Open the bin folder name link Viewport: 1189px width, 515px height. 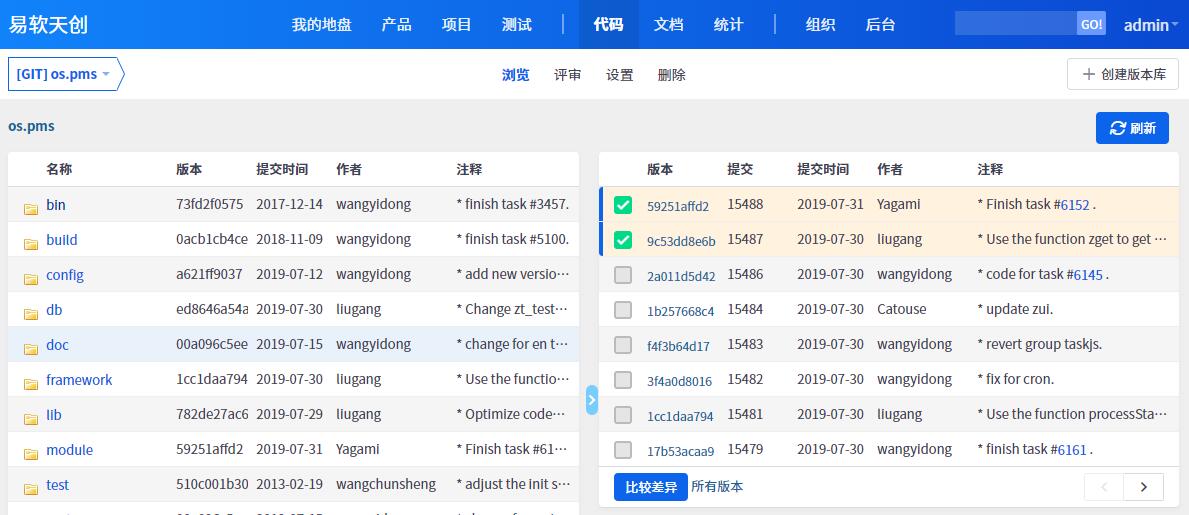tap(55, 205)
